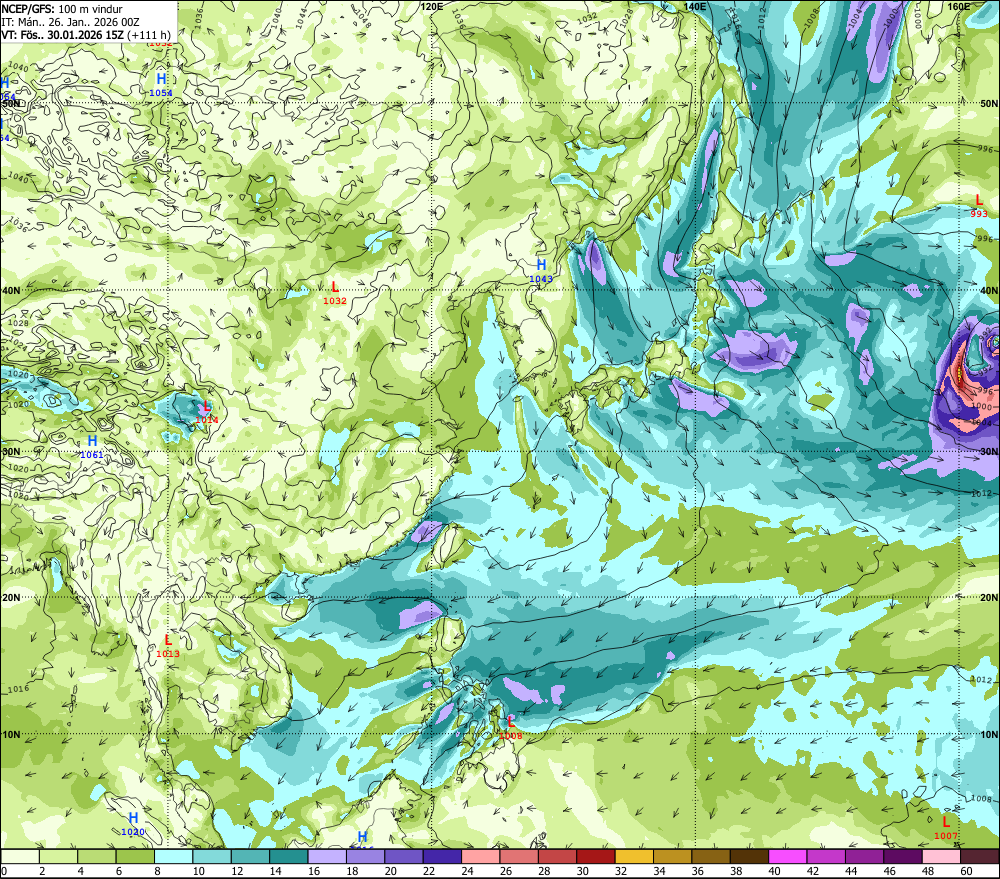The image size is (1000, 879).
Task: Click the light pink 48–60 legend swatch
Action: point(941,856)
